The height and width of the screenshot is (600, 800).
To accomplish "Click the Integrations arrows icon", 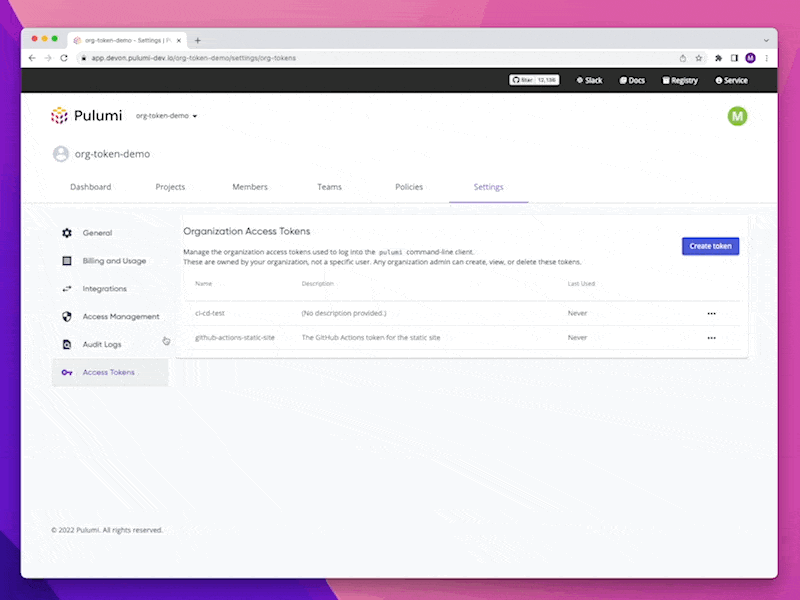I will 67,289.
